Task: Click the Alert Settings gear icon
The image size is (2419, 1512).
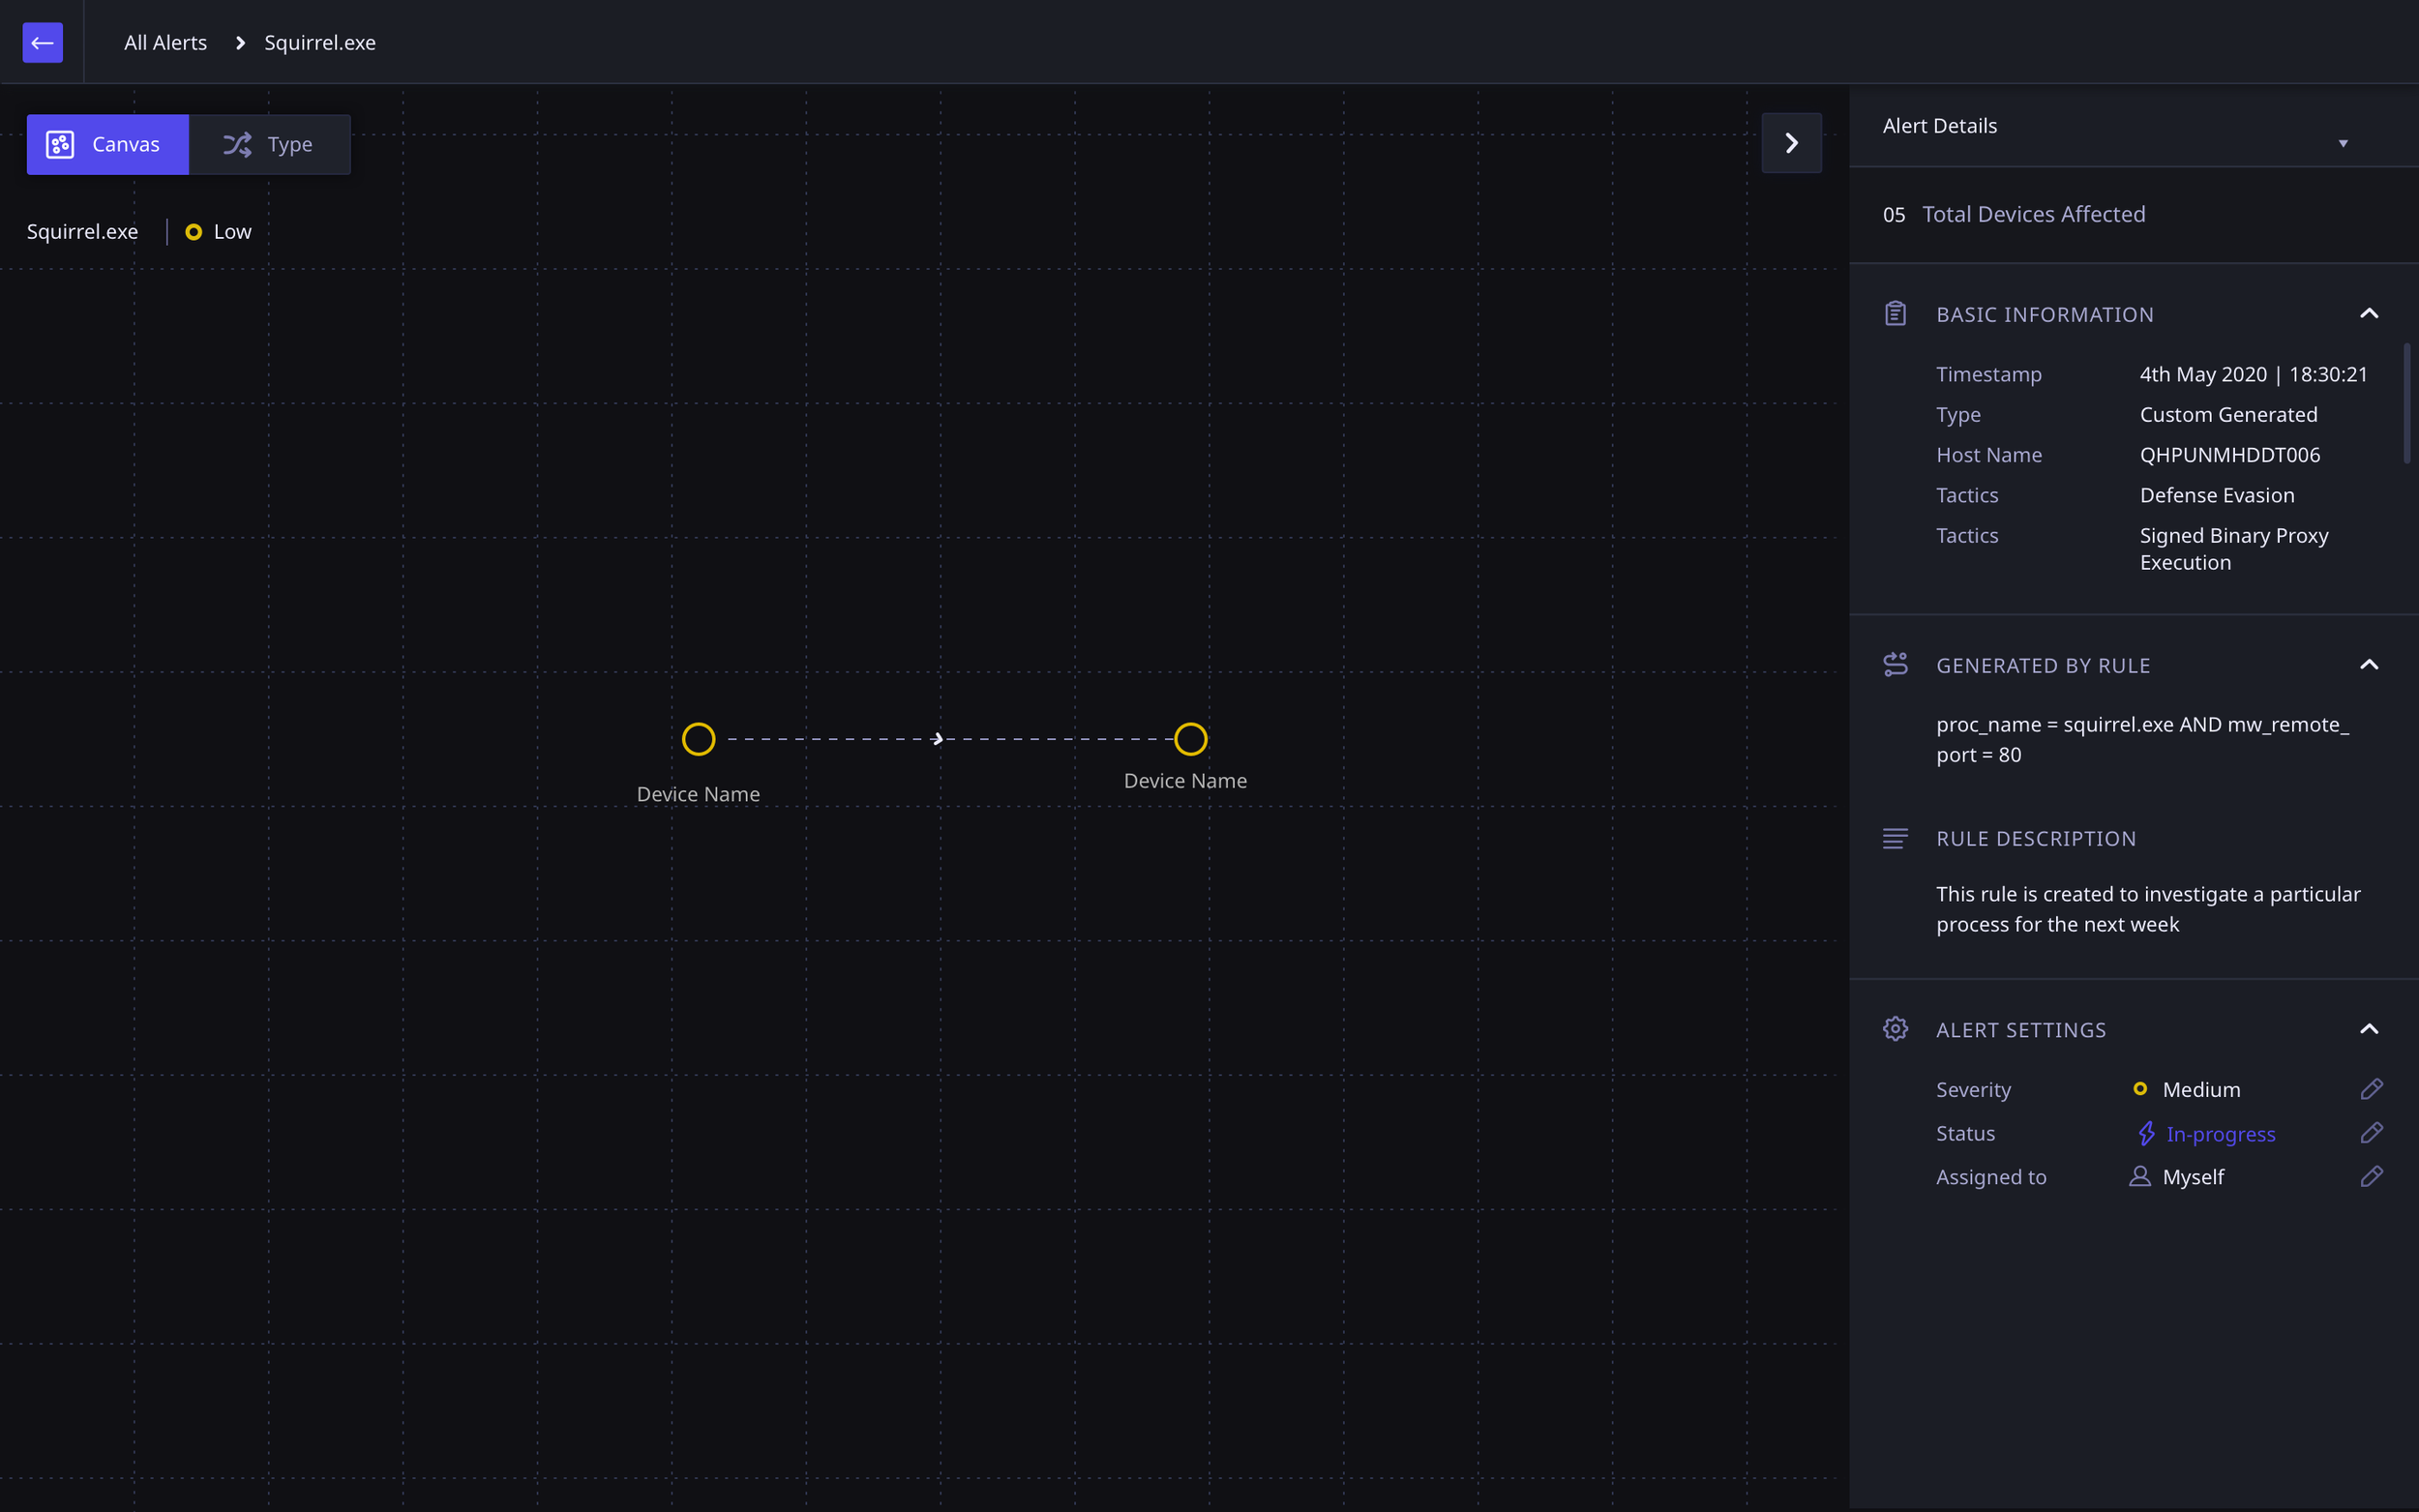Action: [x=1895, y=1029]
